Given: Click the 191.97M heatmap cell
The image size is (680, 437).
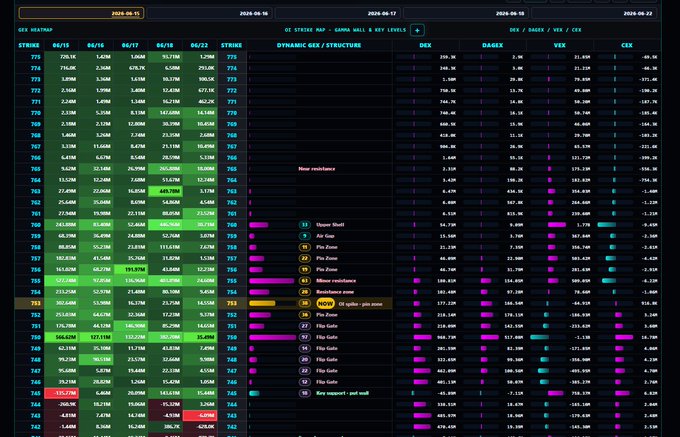Looking at the screenshot, I should 131,270.
